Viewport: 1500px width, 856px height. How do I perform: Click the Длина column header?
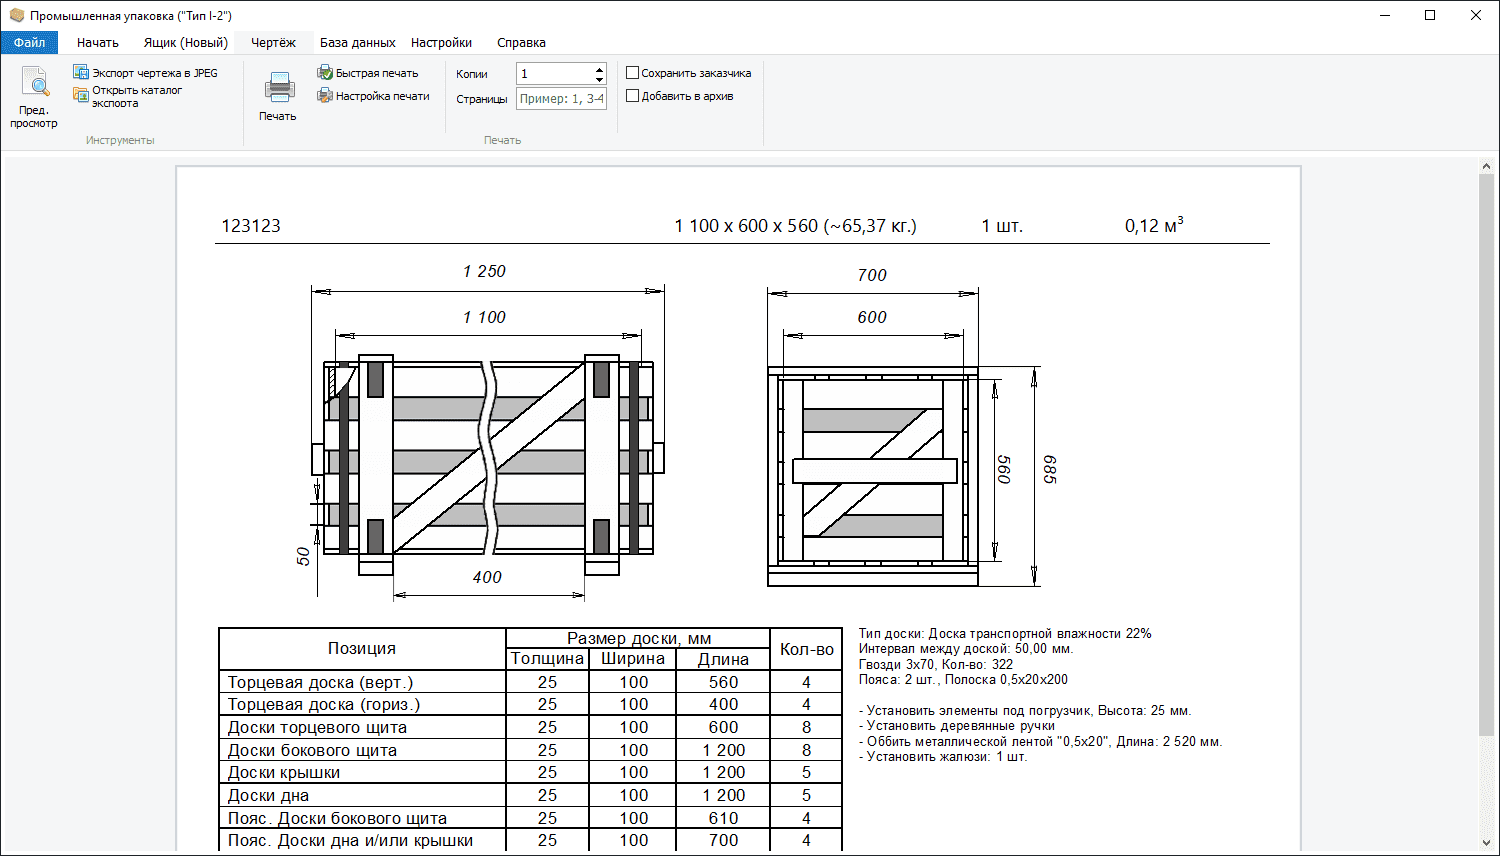tap(723, 659)
